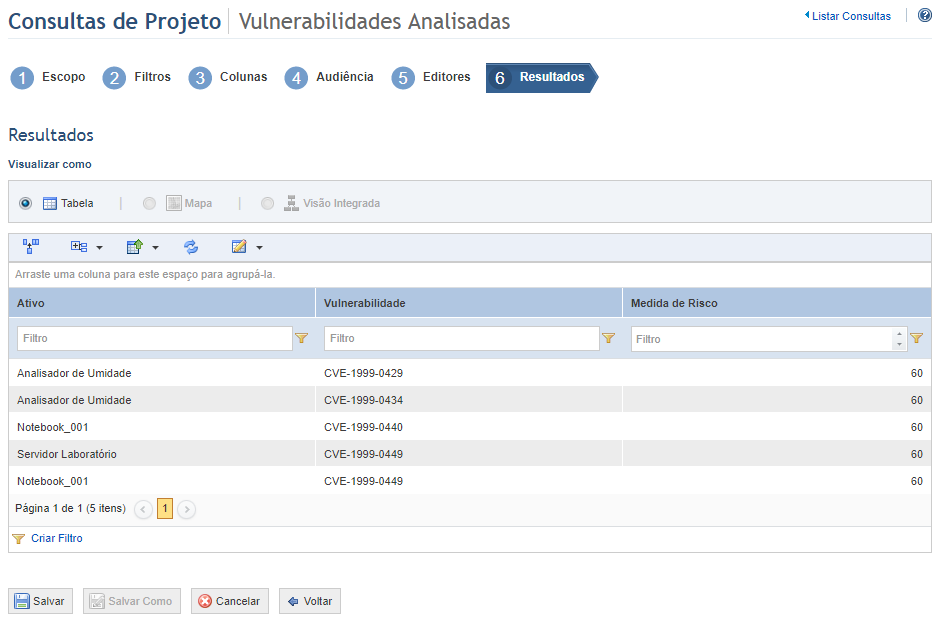Go to step 5 Editores

(x=430, y=77)
